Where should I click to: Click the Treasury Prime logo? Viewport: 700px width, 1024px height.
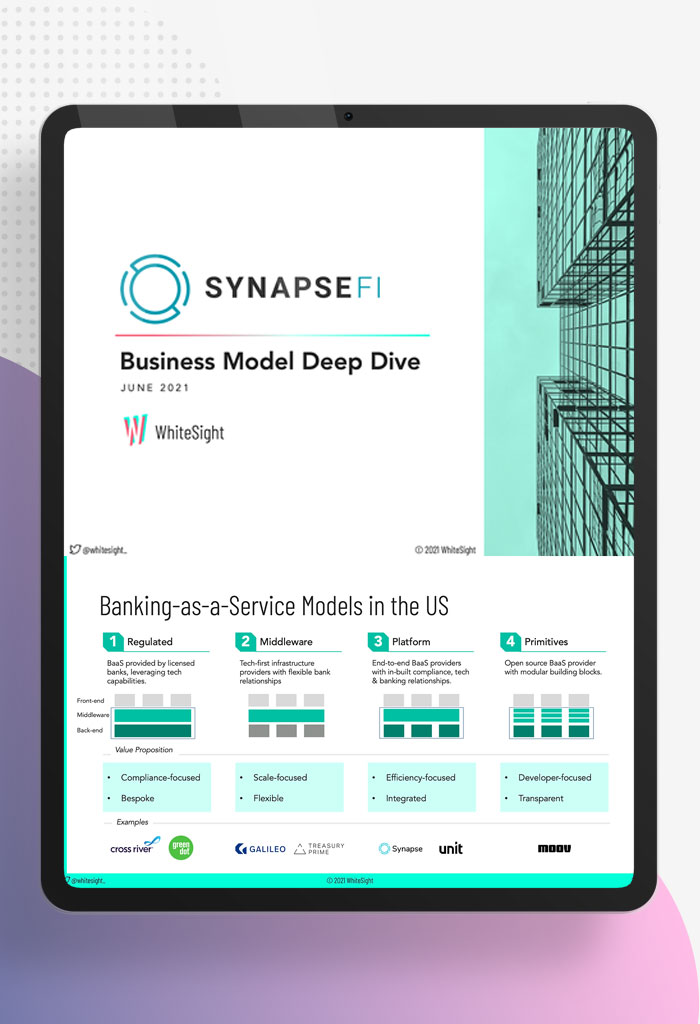(x=319, y=848)
